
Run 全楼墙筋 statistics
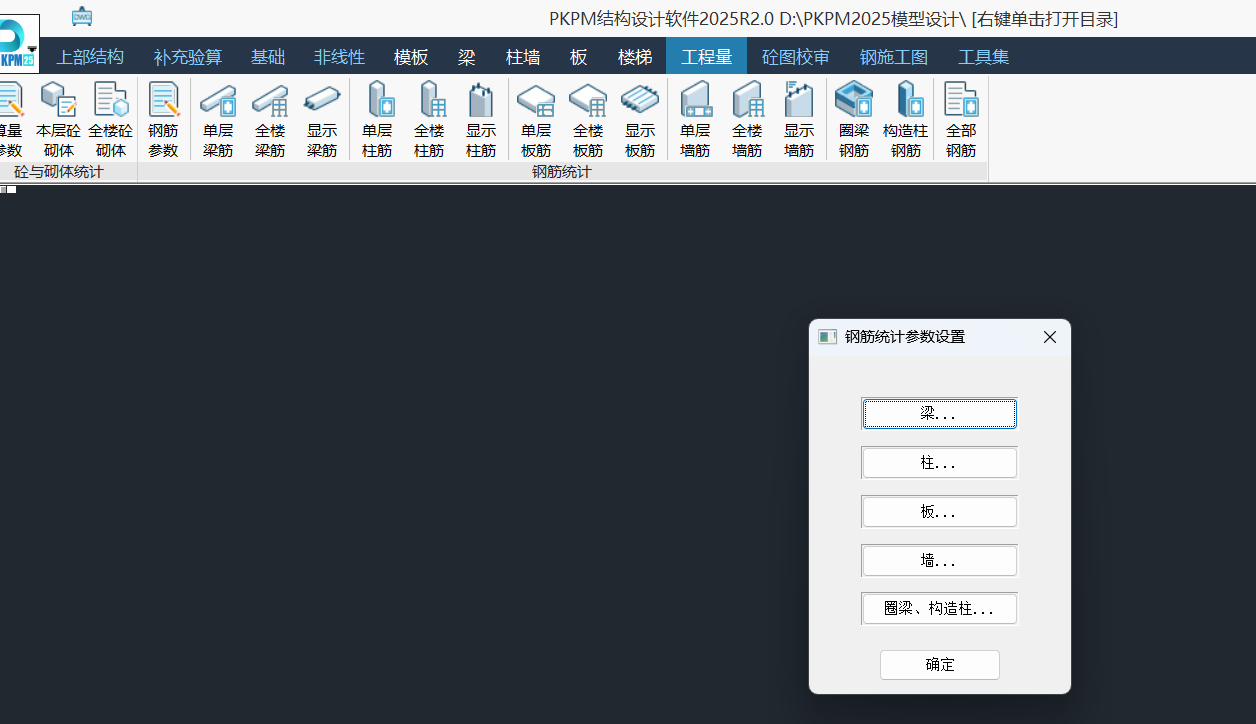tap(747, 119)
